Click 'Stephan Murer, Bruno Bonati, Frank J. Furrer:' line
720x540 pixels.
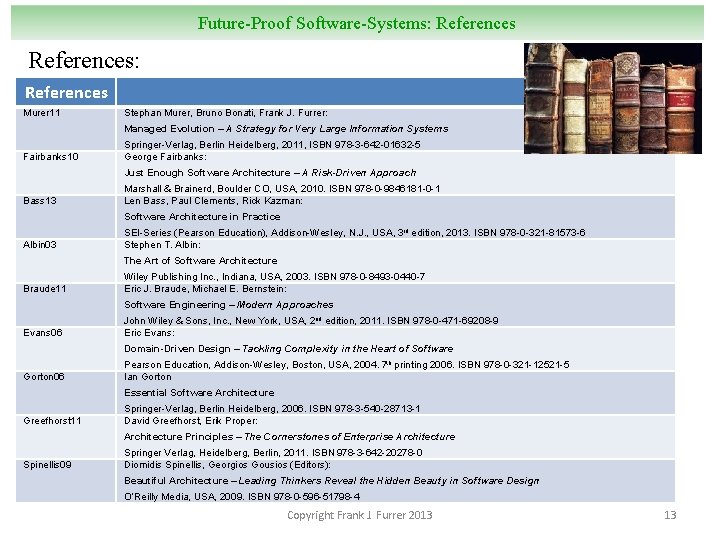pos(226,113)
